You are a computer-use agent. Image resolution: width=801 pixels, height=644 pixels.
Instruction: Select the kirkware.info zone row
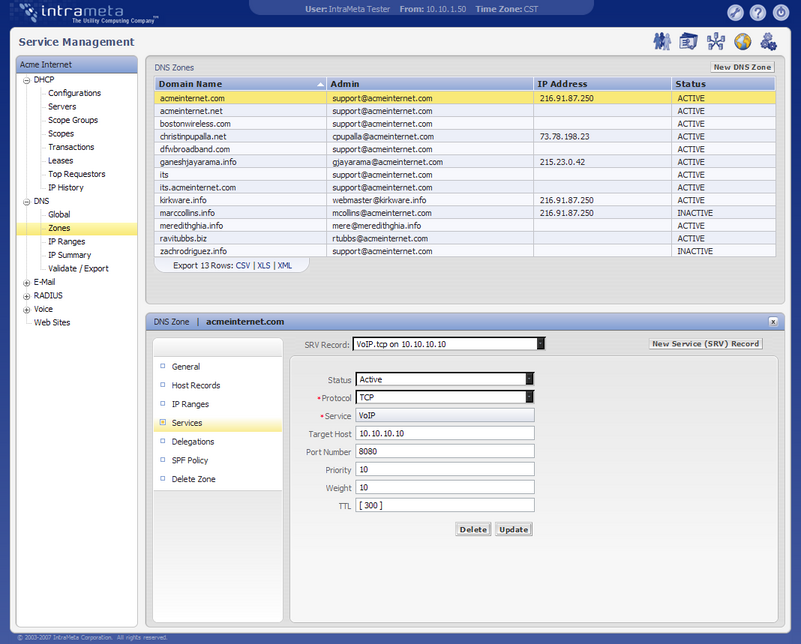(x=465, y=200)
